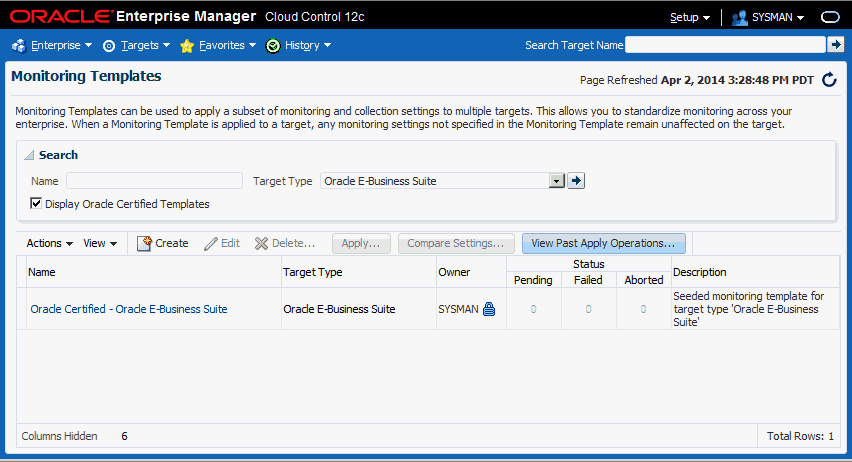Open the Setup menu
The image size is (852, 462).
690,17
